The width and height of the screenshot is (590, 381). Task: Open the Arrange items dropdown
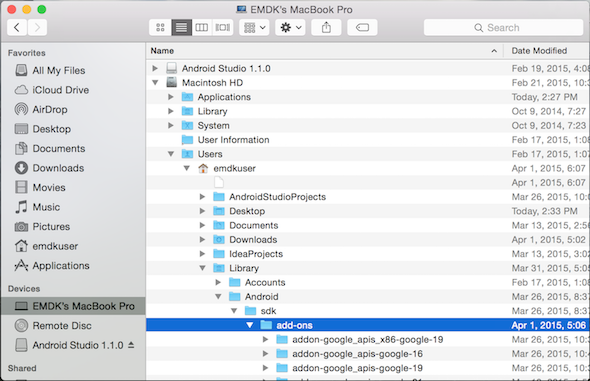[254, 27]
